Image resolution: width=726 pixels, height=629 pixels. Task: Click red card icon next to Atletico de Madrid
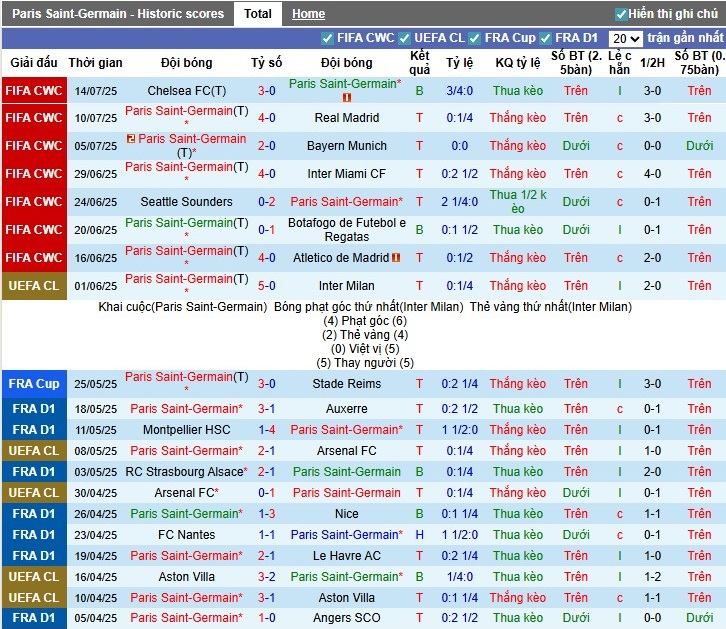pyautogui.click(x=396, y=257)
